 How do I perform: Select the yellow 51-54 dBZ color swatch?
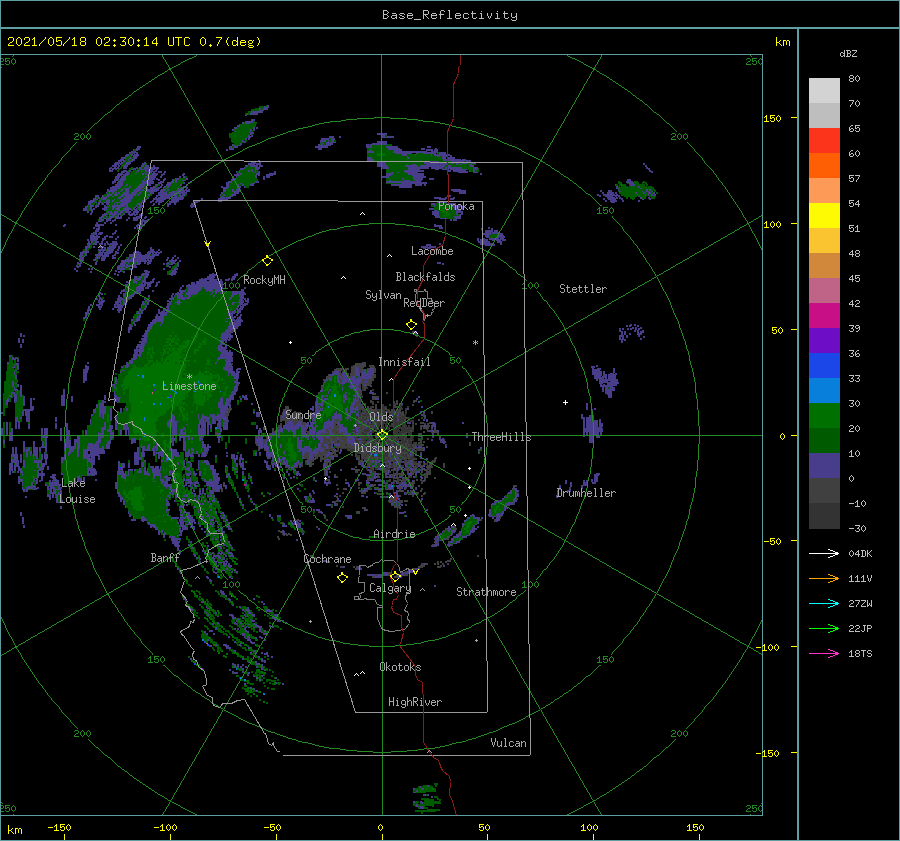click(x=824, y=216)
